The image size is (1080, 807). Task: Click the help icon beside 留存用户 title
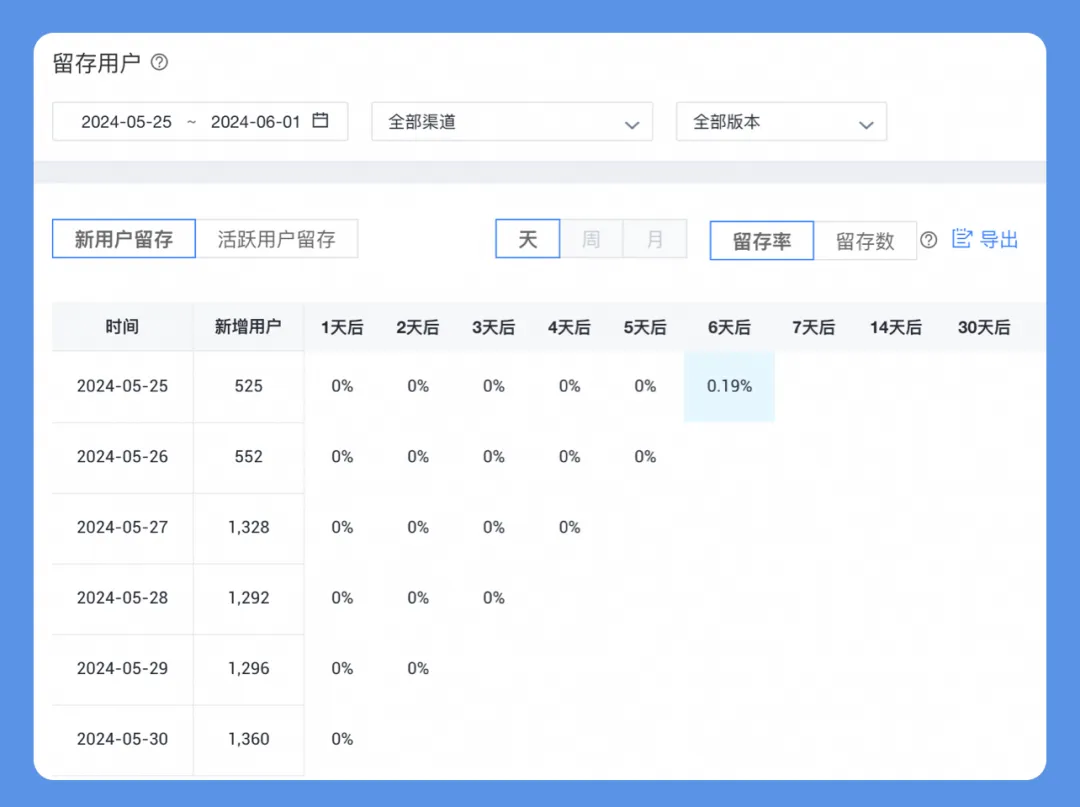[159, 63]
